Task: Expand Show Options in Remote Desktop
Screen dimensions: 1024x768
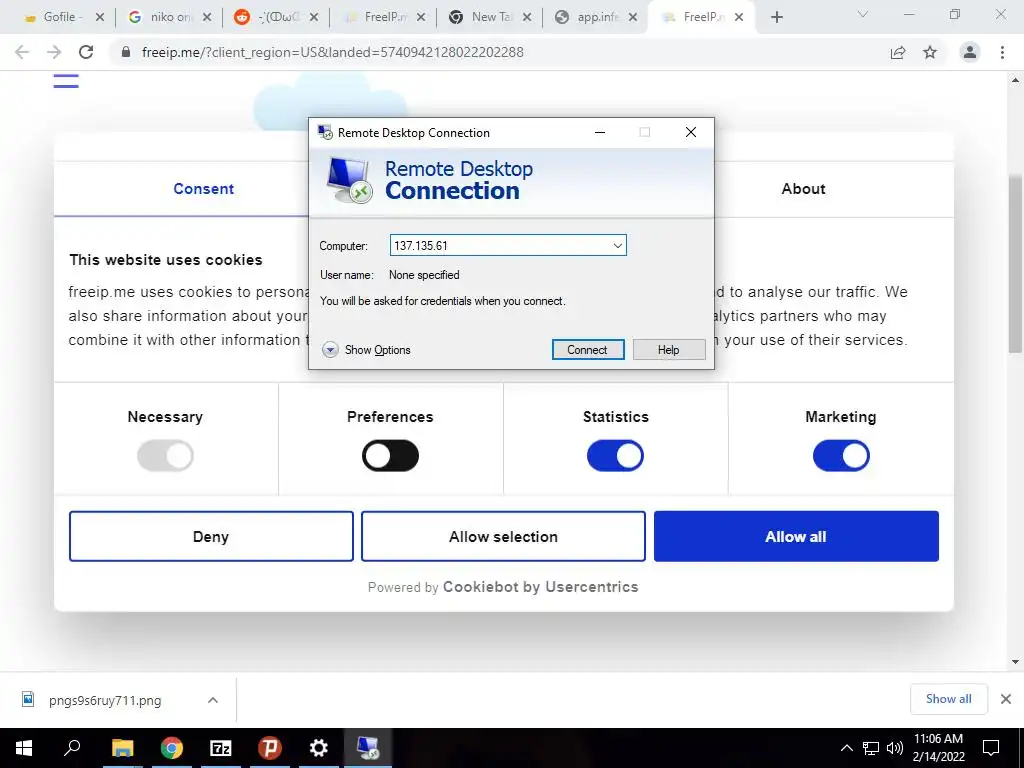Action: [x=366, y=350]
